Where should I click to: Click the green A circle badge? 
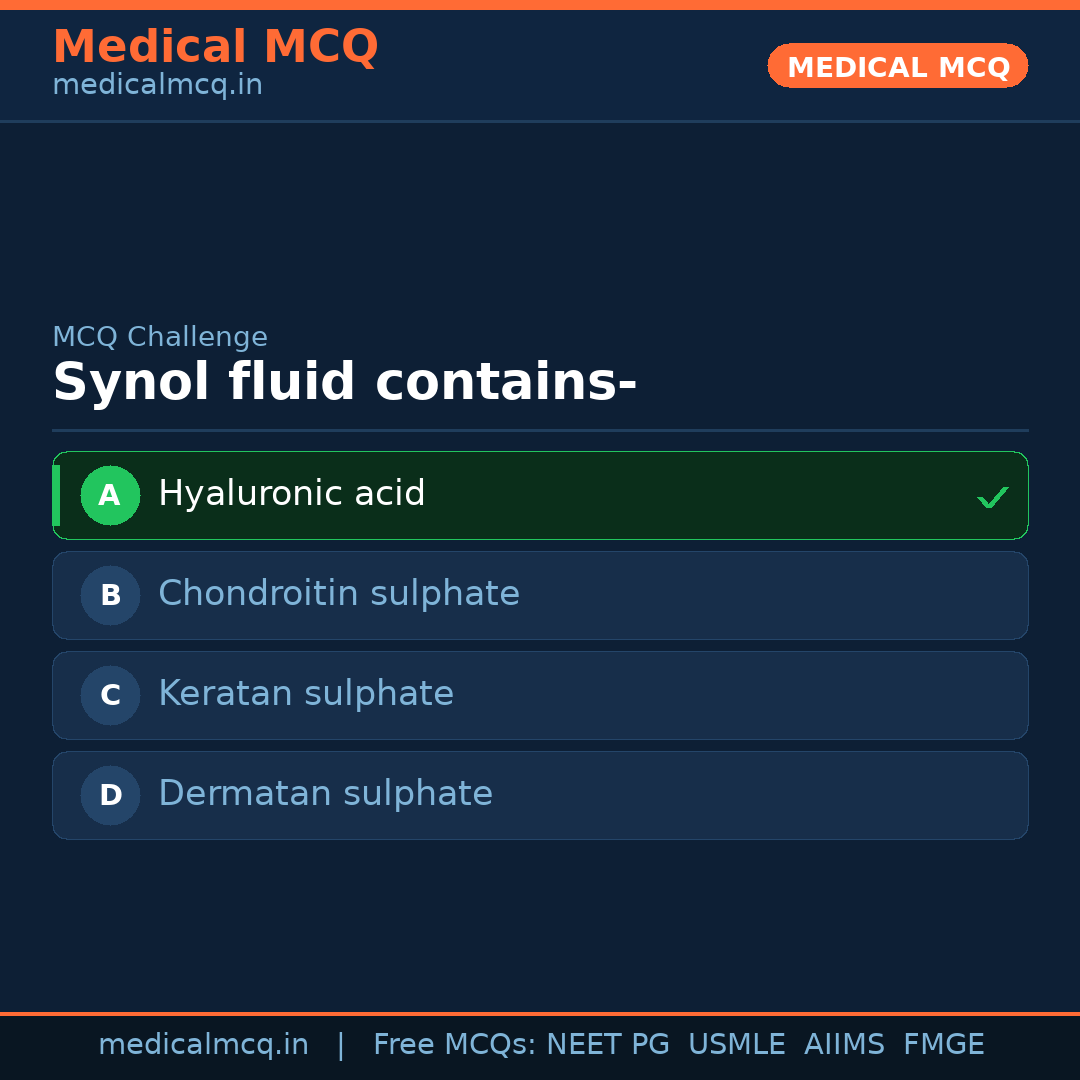point(110,495)
